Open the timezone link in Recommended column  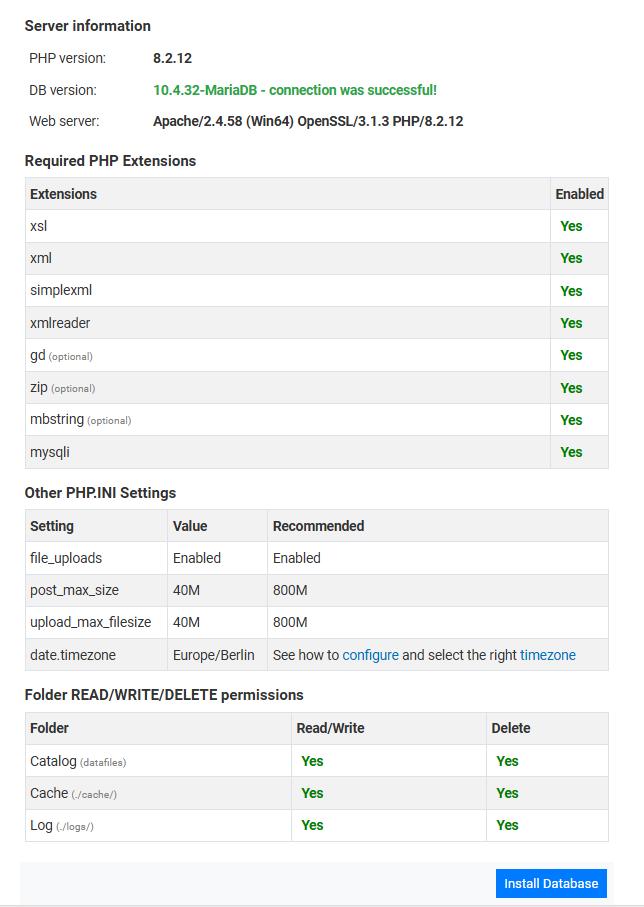pos(548,655)
